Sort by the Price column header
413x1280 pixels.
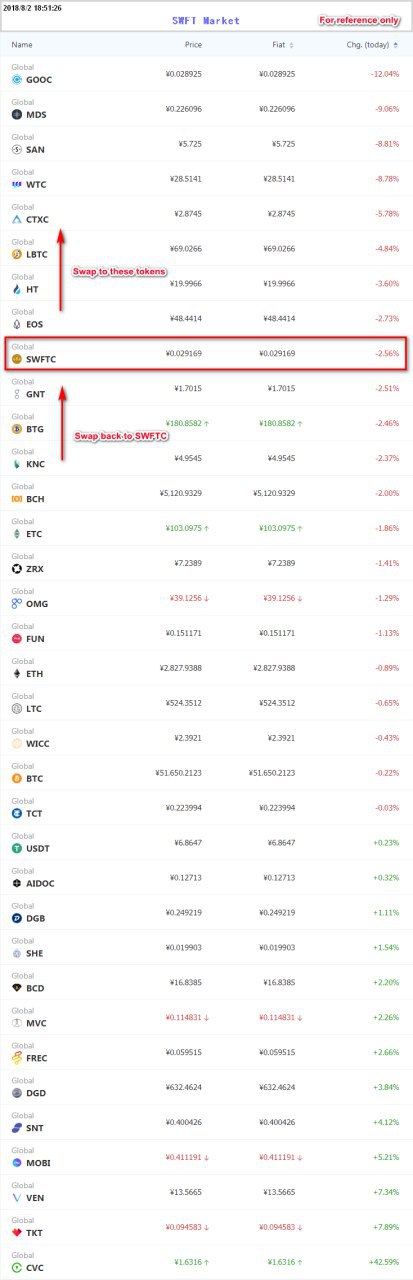tap(193, 45)
